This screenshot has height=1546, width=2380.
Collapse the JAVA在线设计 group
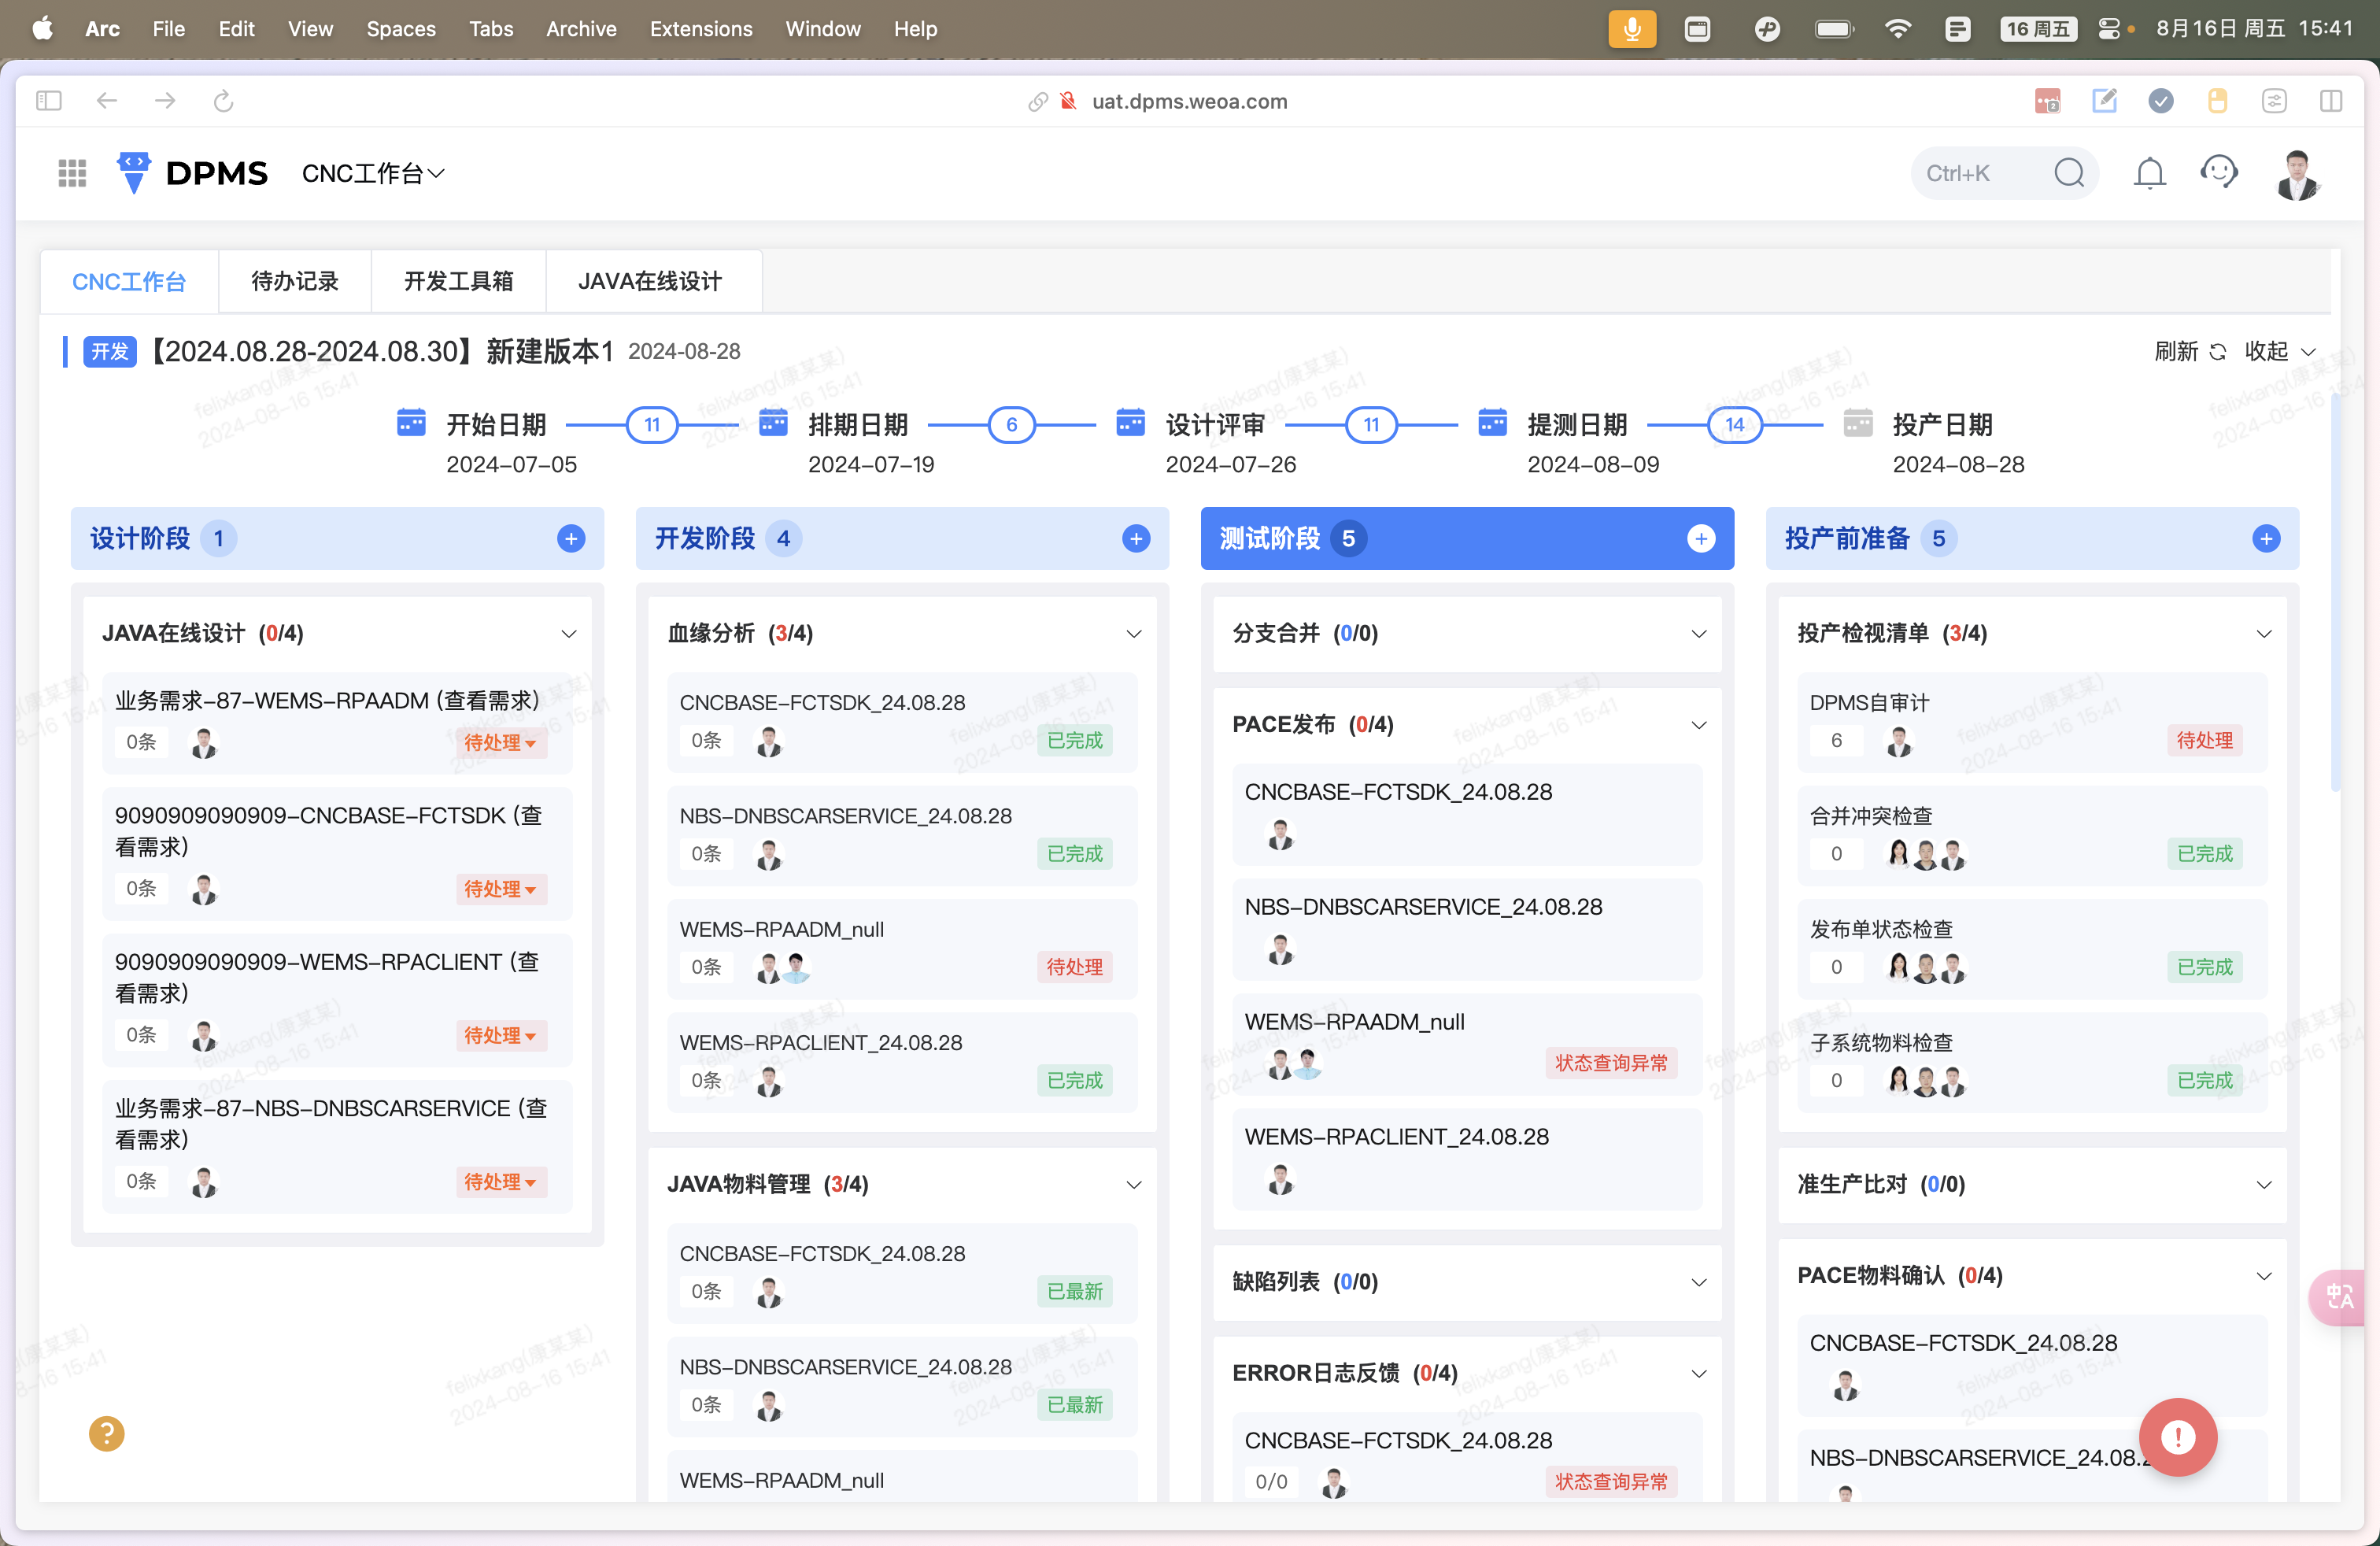click(x=569, y=634)
